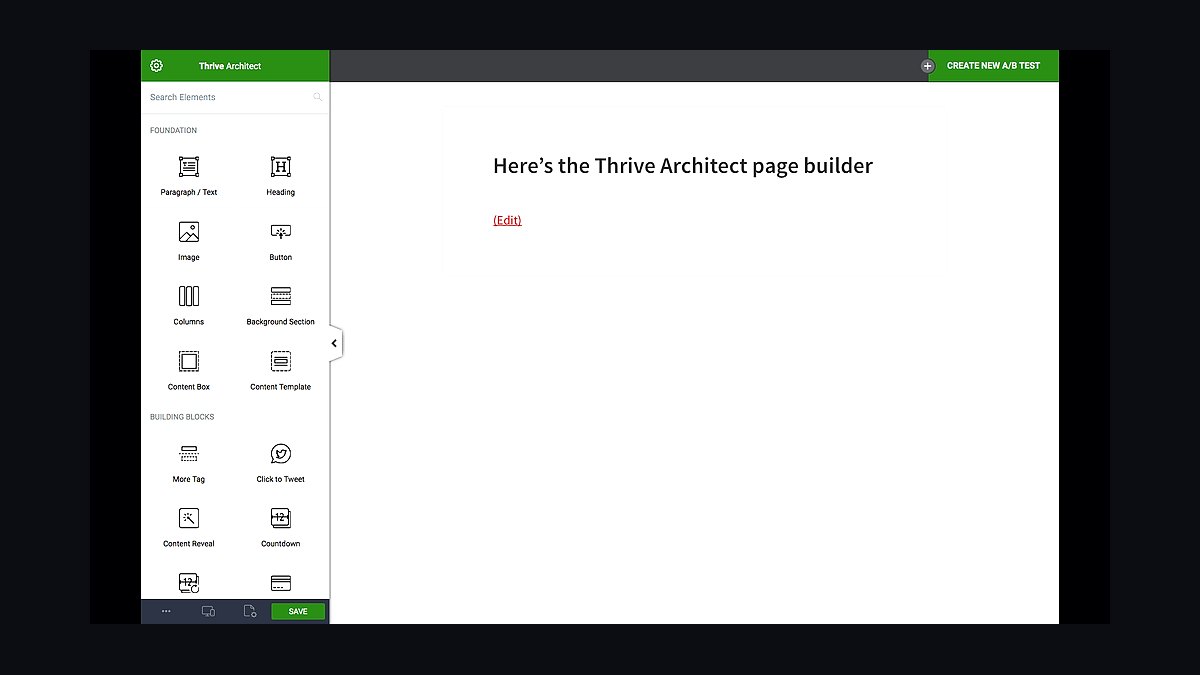The width and height of the screenshot is (1200, 675).
Task: Click the FOUNDATION section label
Action: [173, 131]
